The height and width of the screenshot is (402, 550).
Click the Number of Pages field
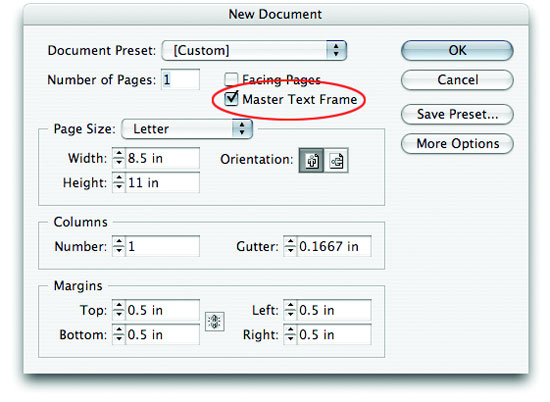(x=180, y=79)
